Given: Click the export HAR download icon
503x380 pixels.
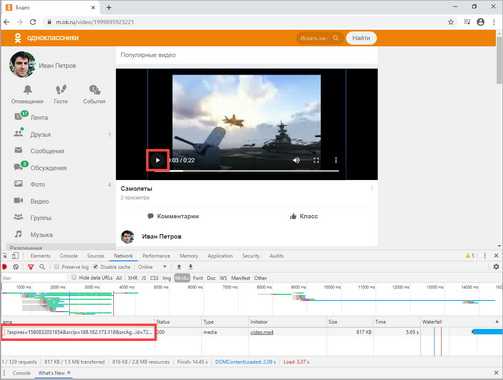Looking at the screenshot, I should tap(191, 267).
